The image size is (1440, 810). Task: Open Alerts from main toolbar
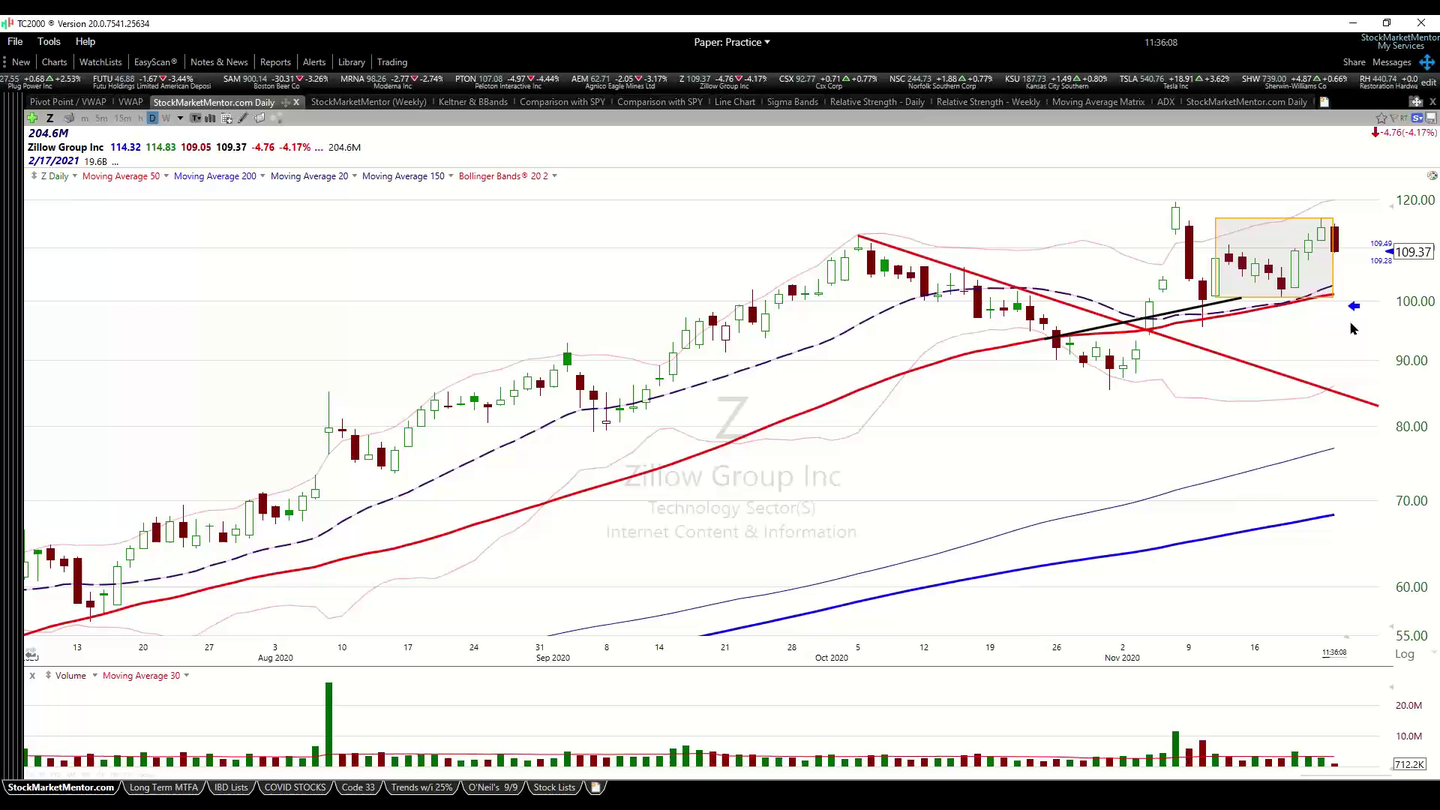(314, 62)
